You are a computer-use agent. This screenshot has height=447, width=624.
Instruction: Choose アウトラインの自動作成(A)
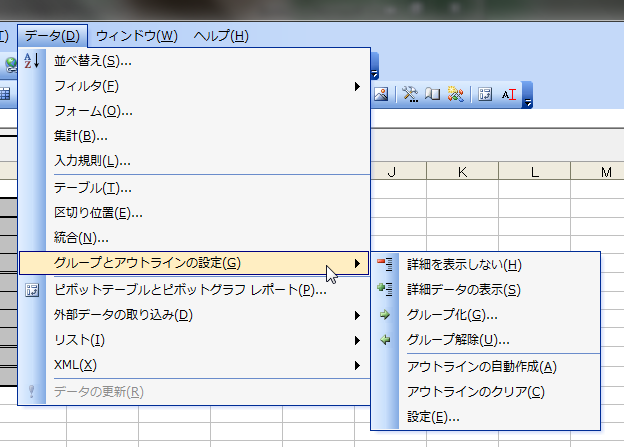point(486,367)
